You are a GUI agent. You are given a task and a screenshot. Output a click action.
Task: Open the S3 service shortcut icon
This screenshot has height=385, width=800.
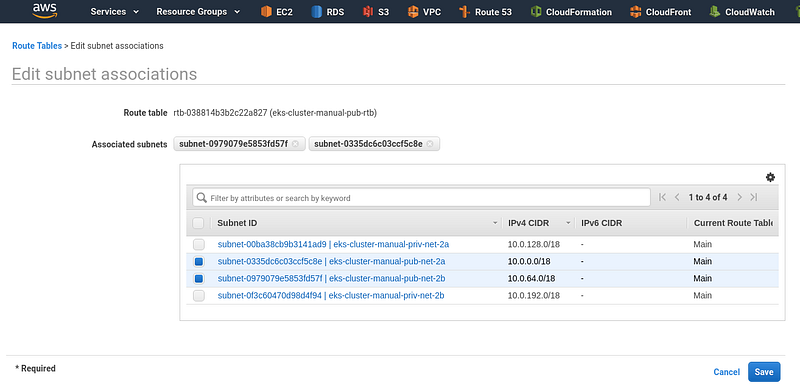368,12
